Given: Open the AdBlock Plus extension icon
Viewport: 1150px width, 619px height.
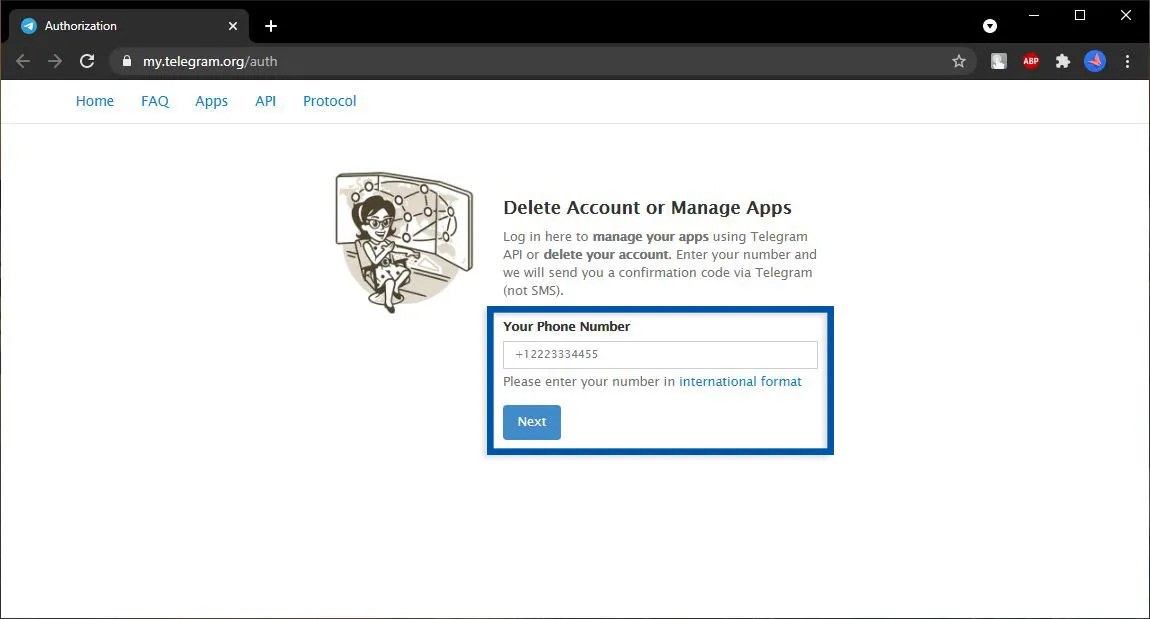Looking at the screenshot, I should tap(1030, 61).
